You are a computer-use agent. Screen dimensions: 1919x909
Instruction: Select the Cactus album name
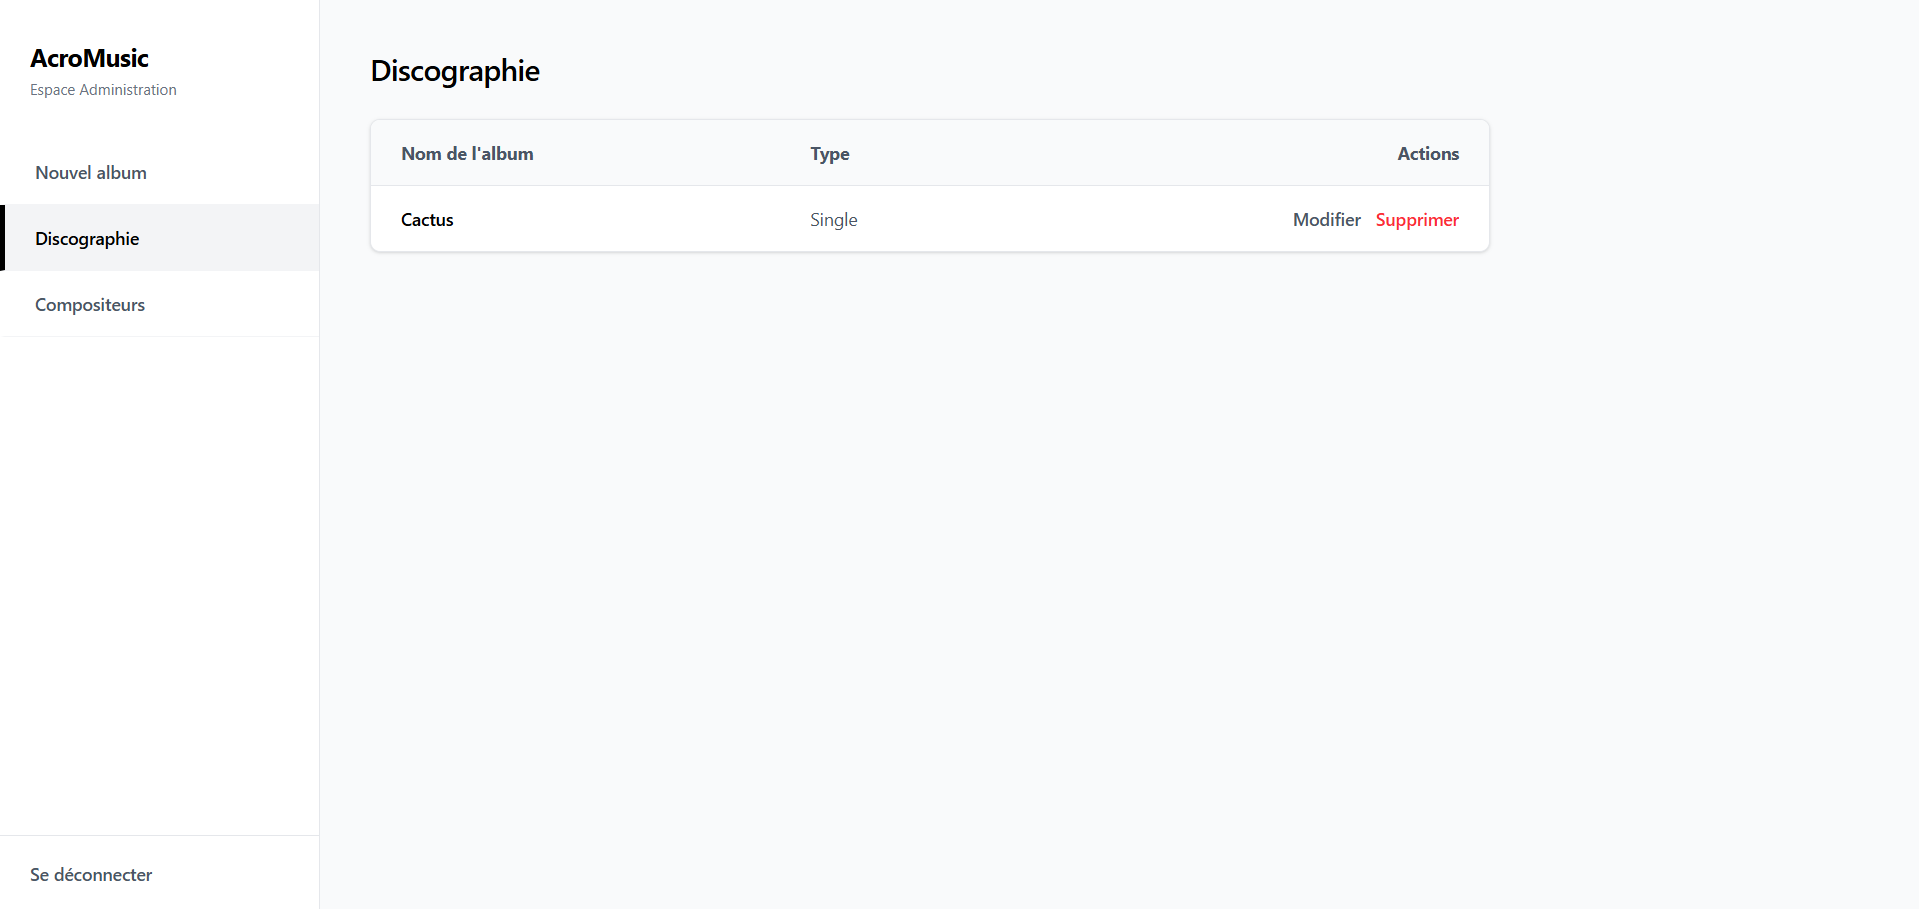tap(427, 220)
